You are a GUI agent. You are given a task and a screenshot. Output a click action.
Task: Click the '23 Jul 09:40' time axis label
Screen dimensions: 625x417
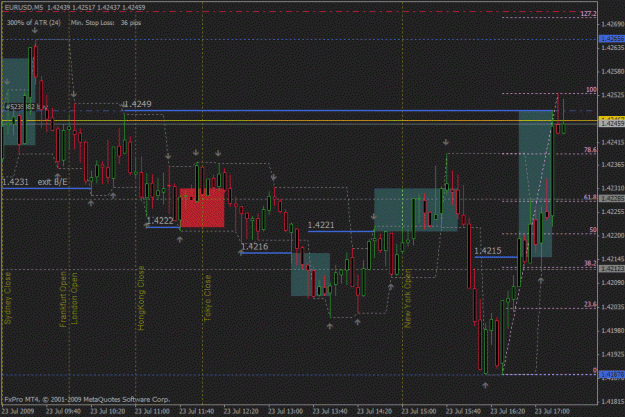[63, 411]
